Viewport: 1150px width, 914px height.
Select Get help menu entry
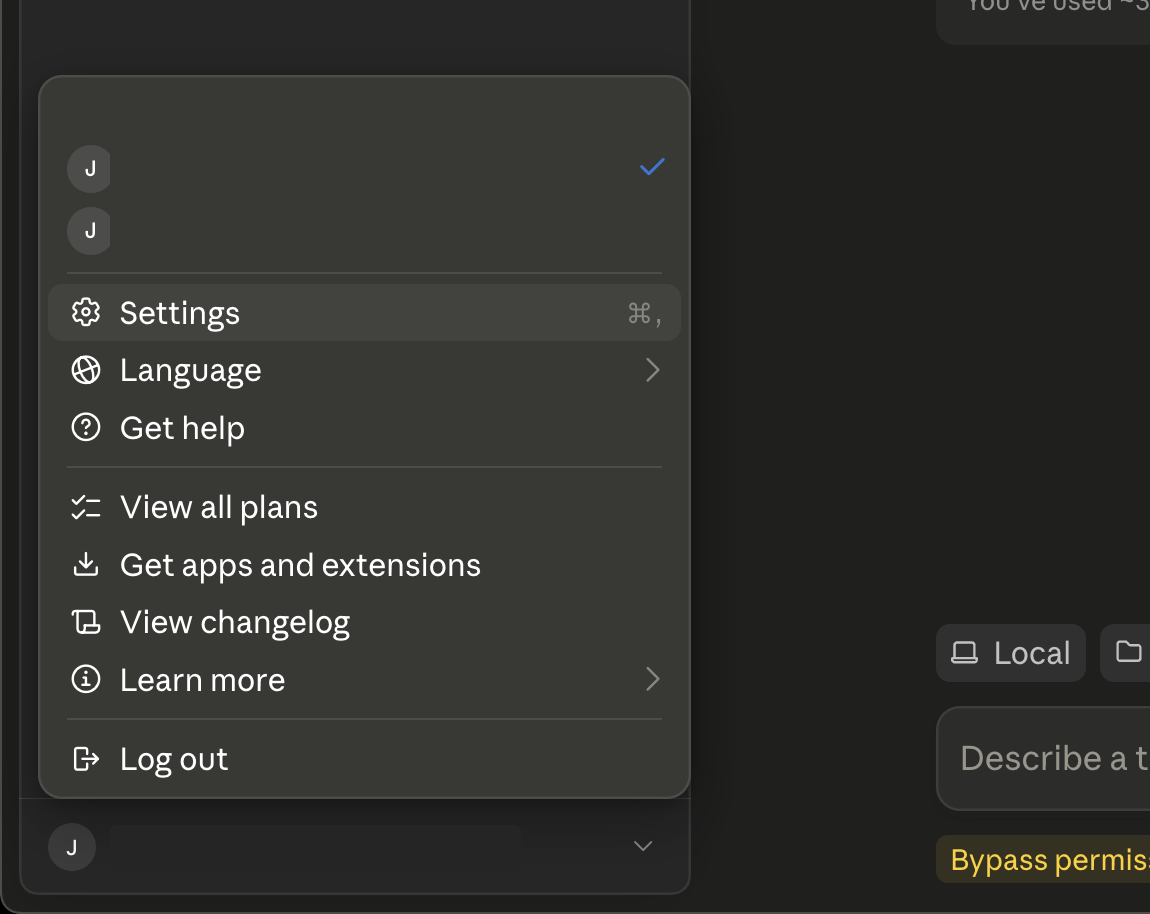(364, 428)
